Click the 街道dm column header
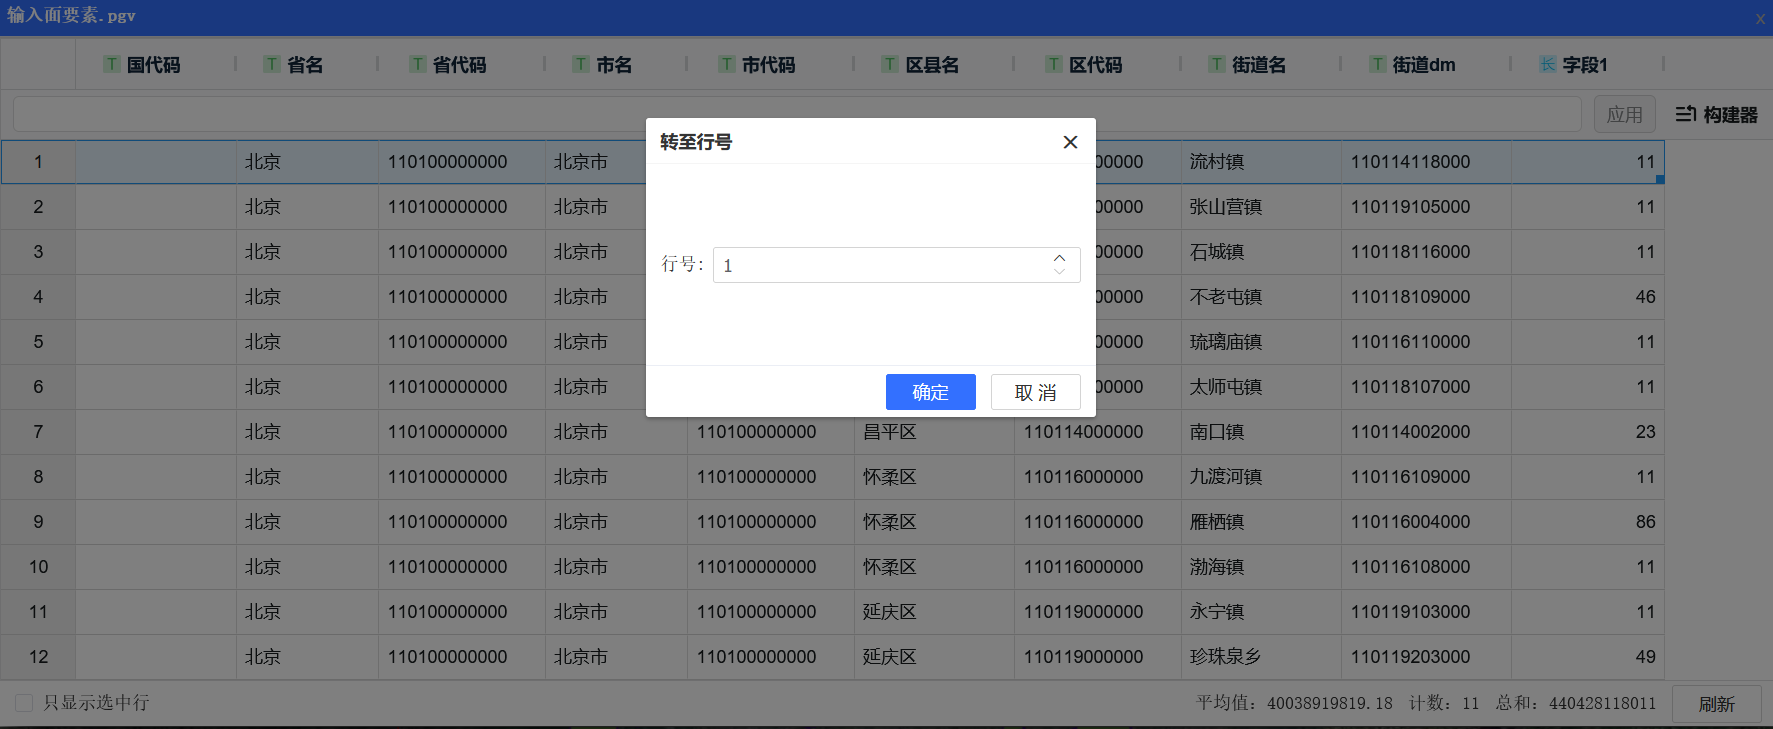The image size is (1773, 729). point(1424,65)
